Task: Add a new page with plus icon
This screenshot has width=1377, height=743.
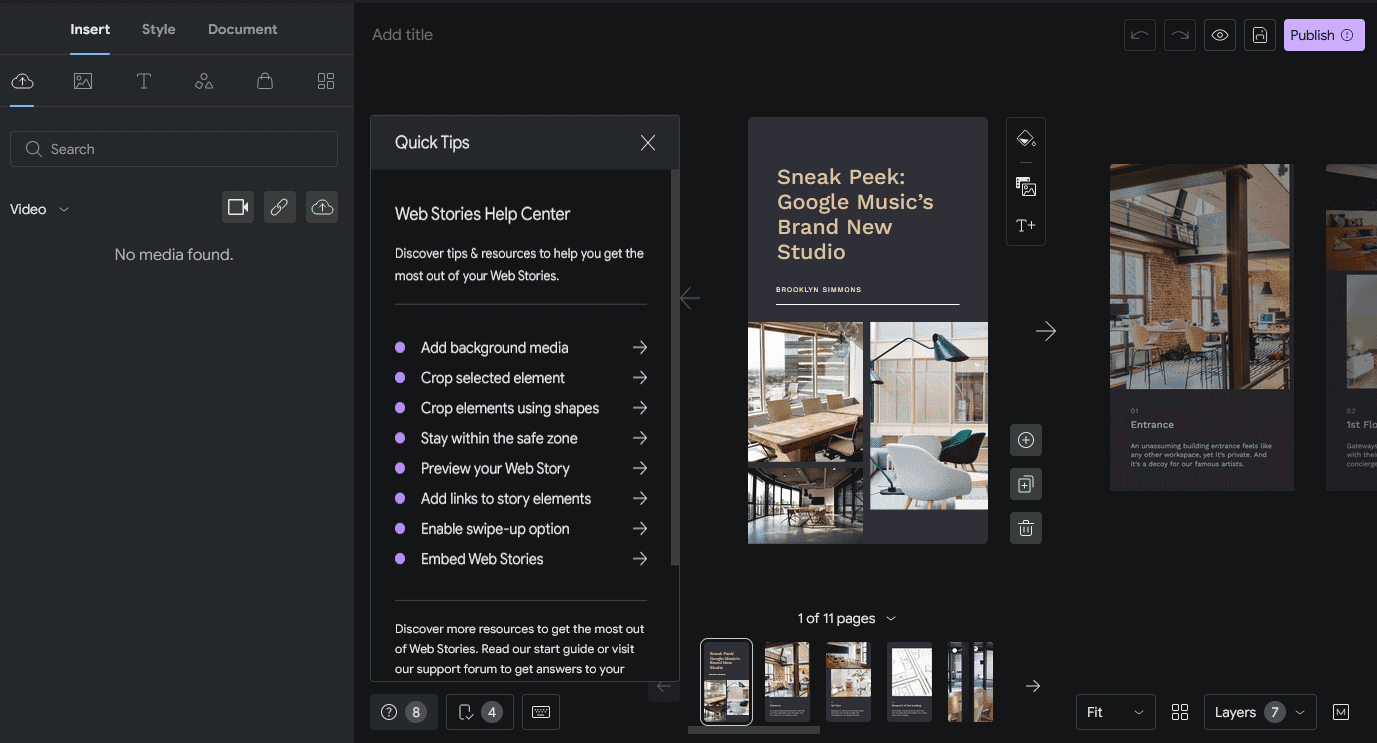Action: click(1026, 440)
